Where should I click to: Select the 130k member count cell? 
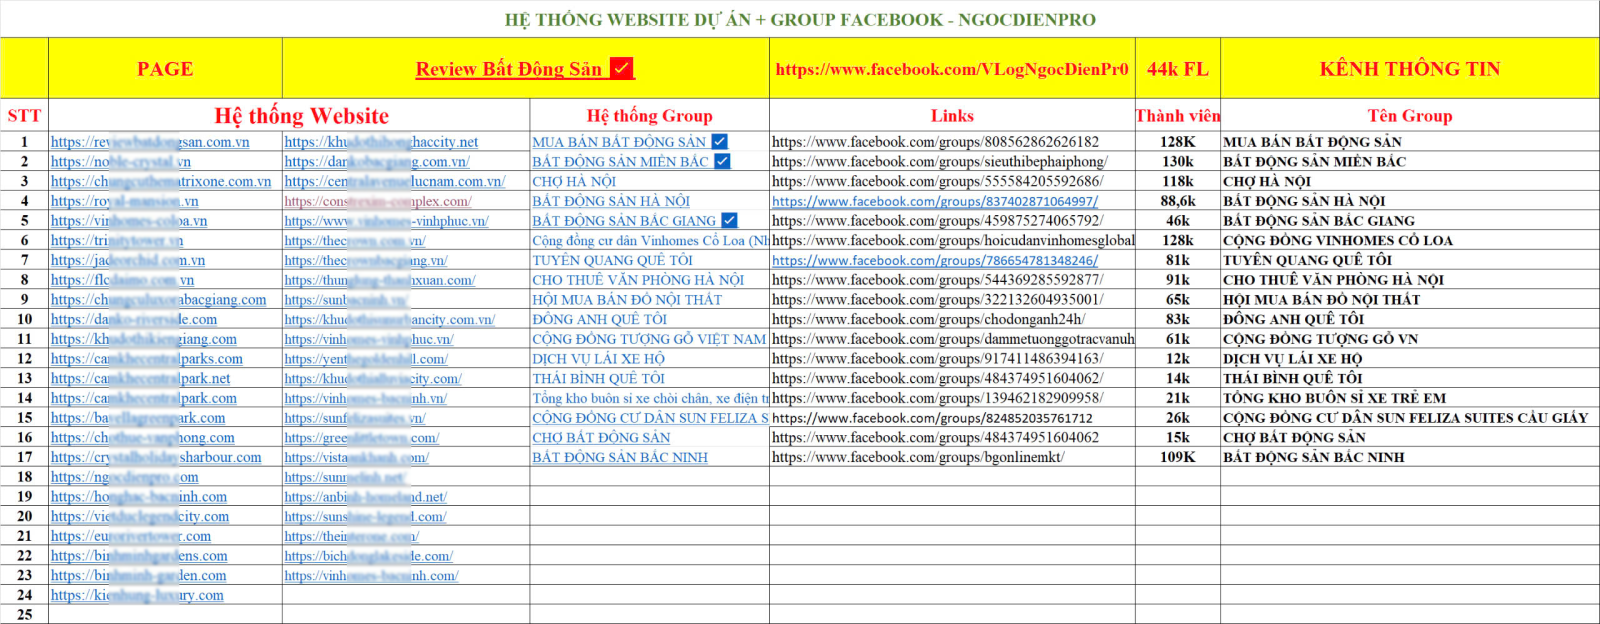coord(1178,161)
